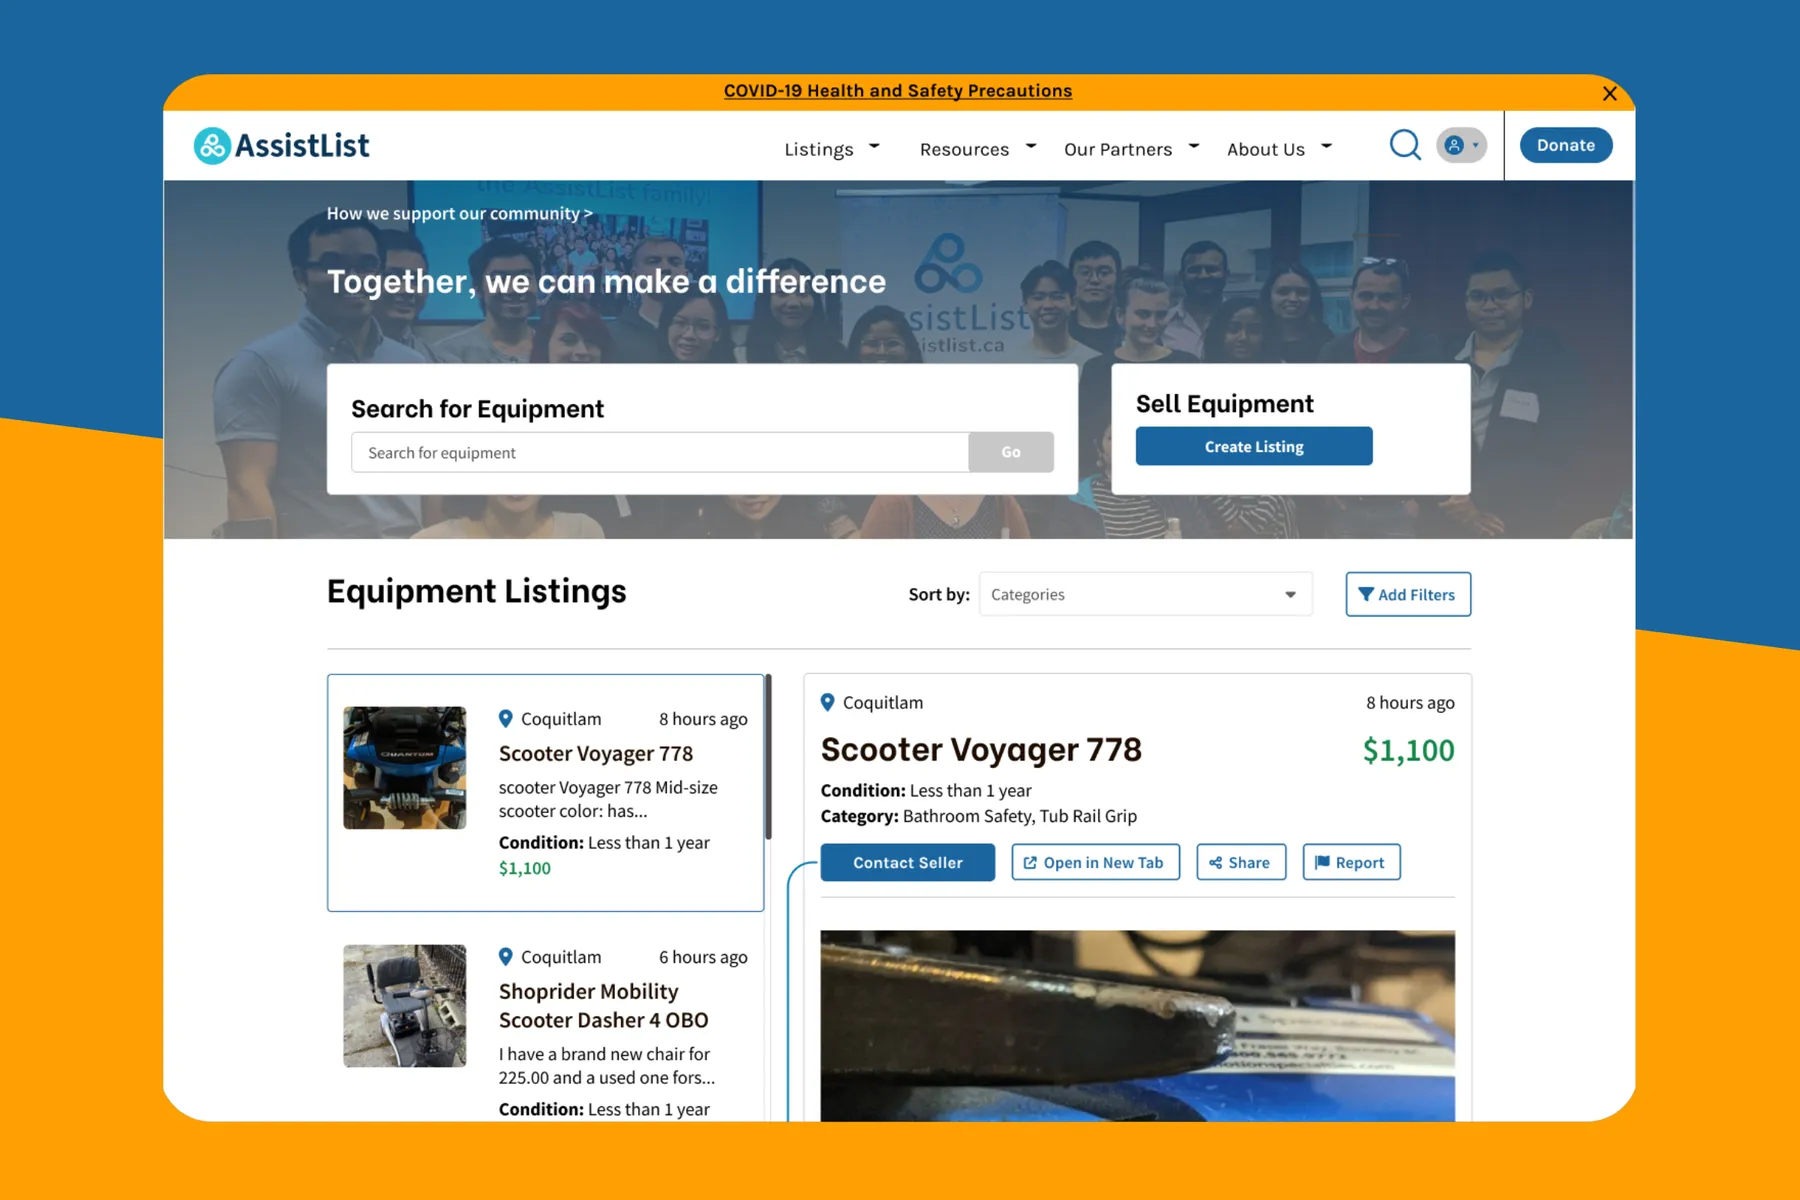Click the listings panel scrollbar
Image resolution: width=1800 pixels, height=1200 pixels.
[x=768, y=757]
